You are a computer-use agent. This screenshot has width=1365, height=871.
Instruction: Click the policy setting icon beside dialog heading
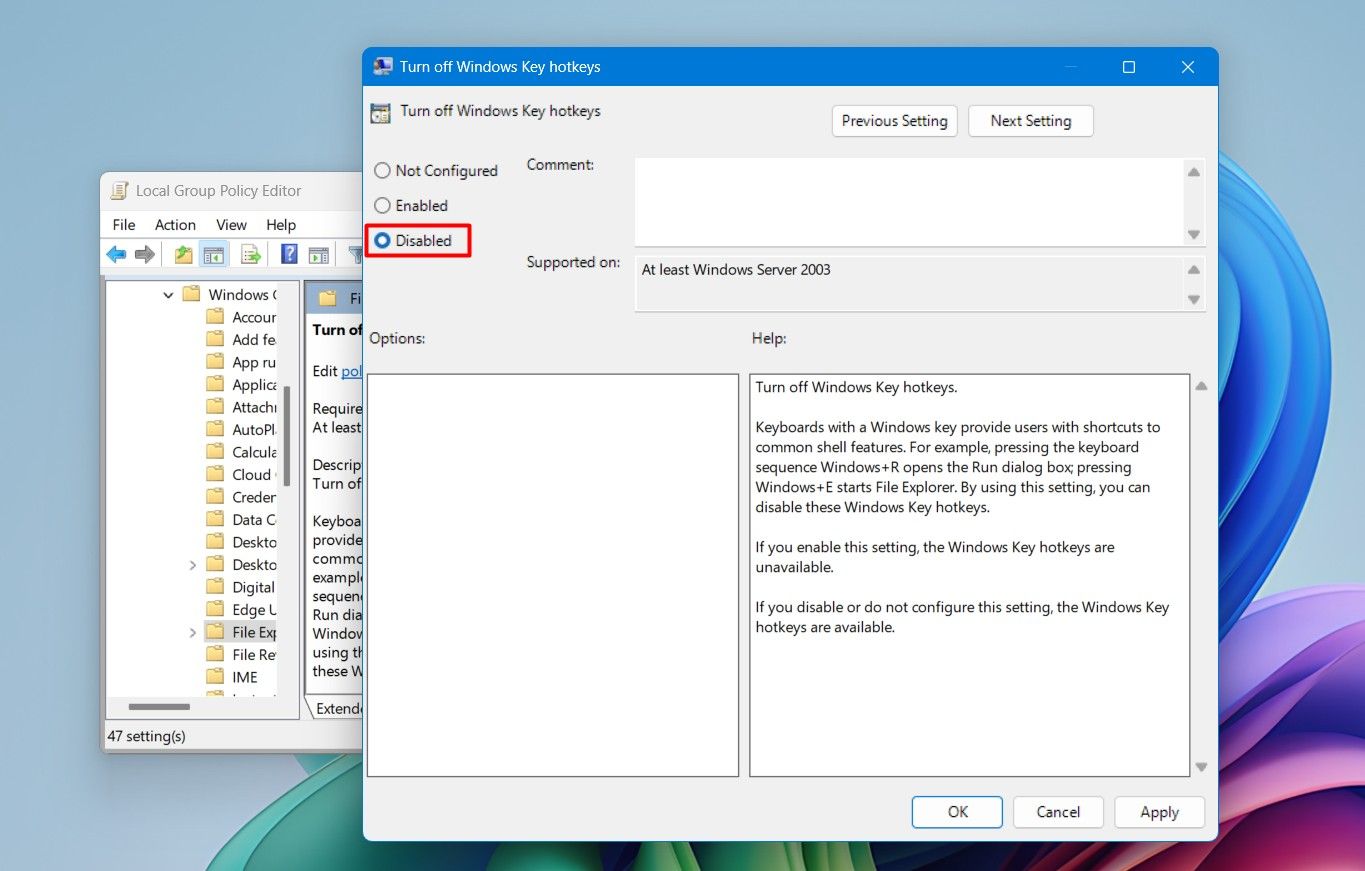coord(380,113)
